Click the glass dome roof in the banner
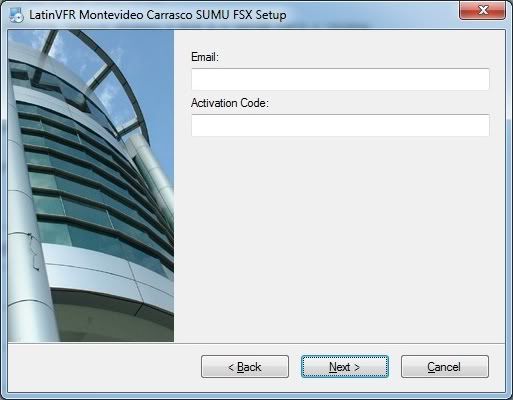 [97, 77]
